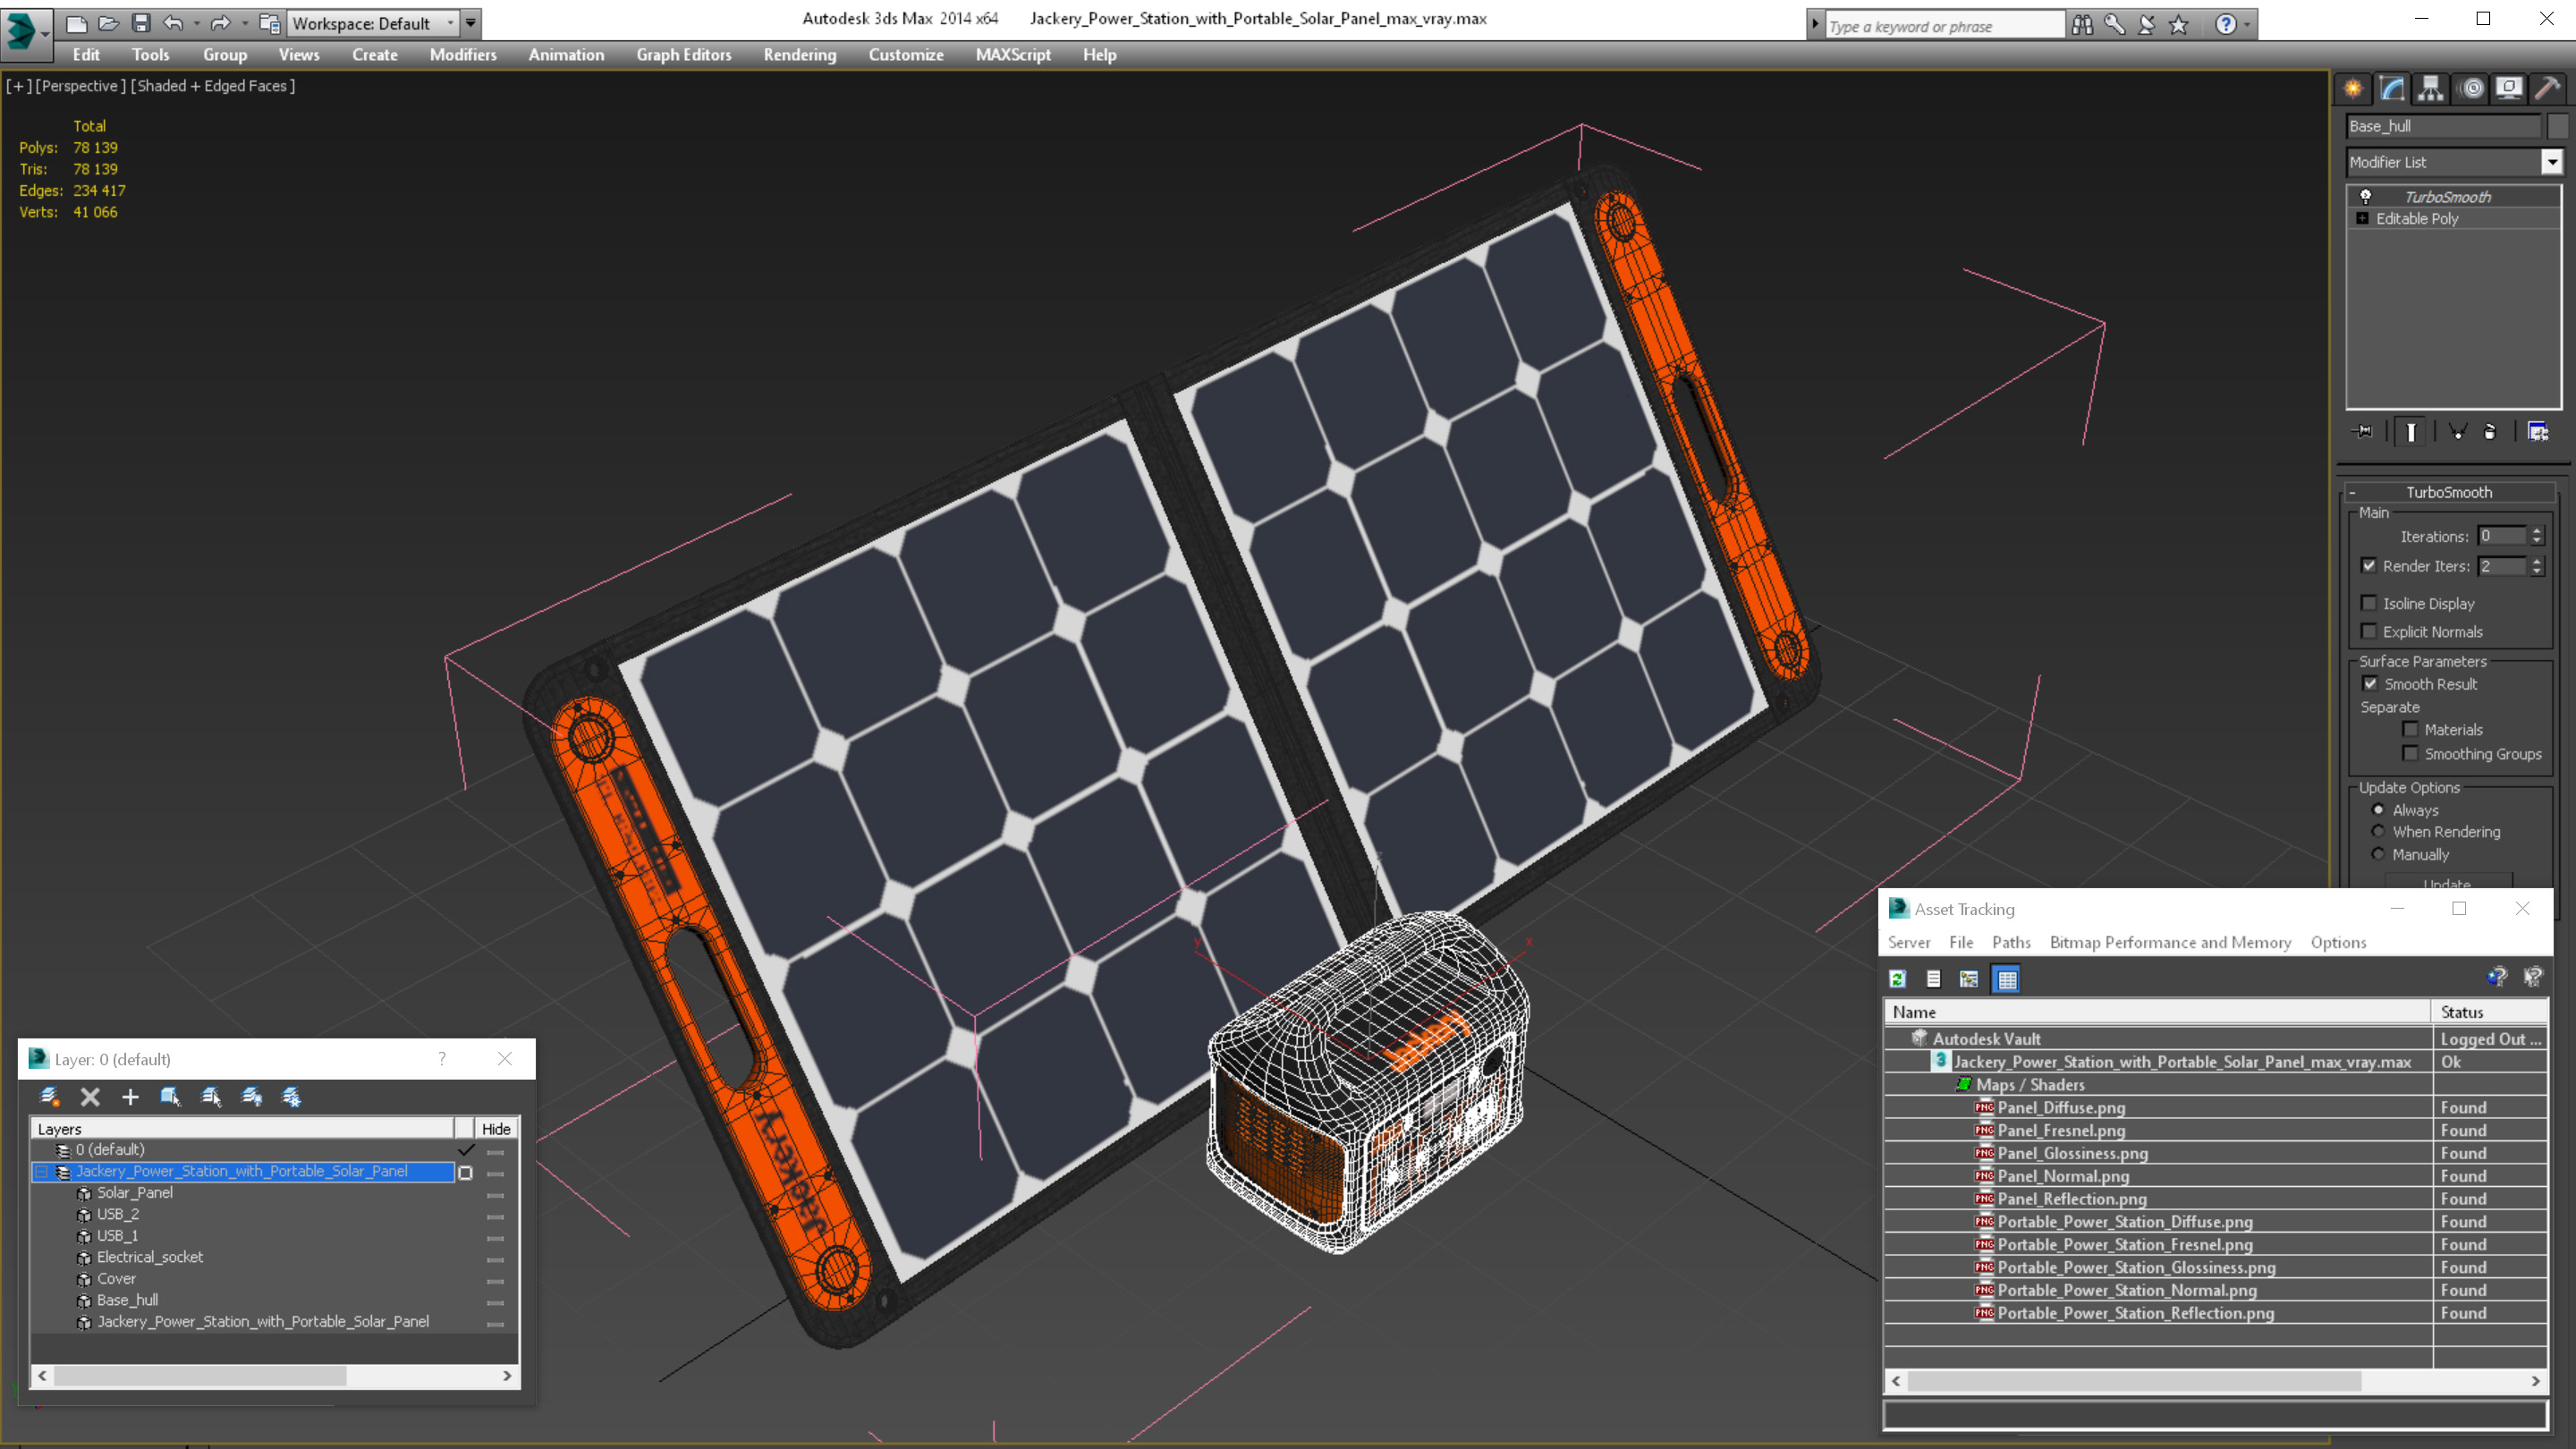Click the Undo arrow icon

tap(173, 23)
